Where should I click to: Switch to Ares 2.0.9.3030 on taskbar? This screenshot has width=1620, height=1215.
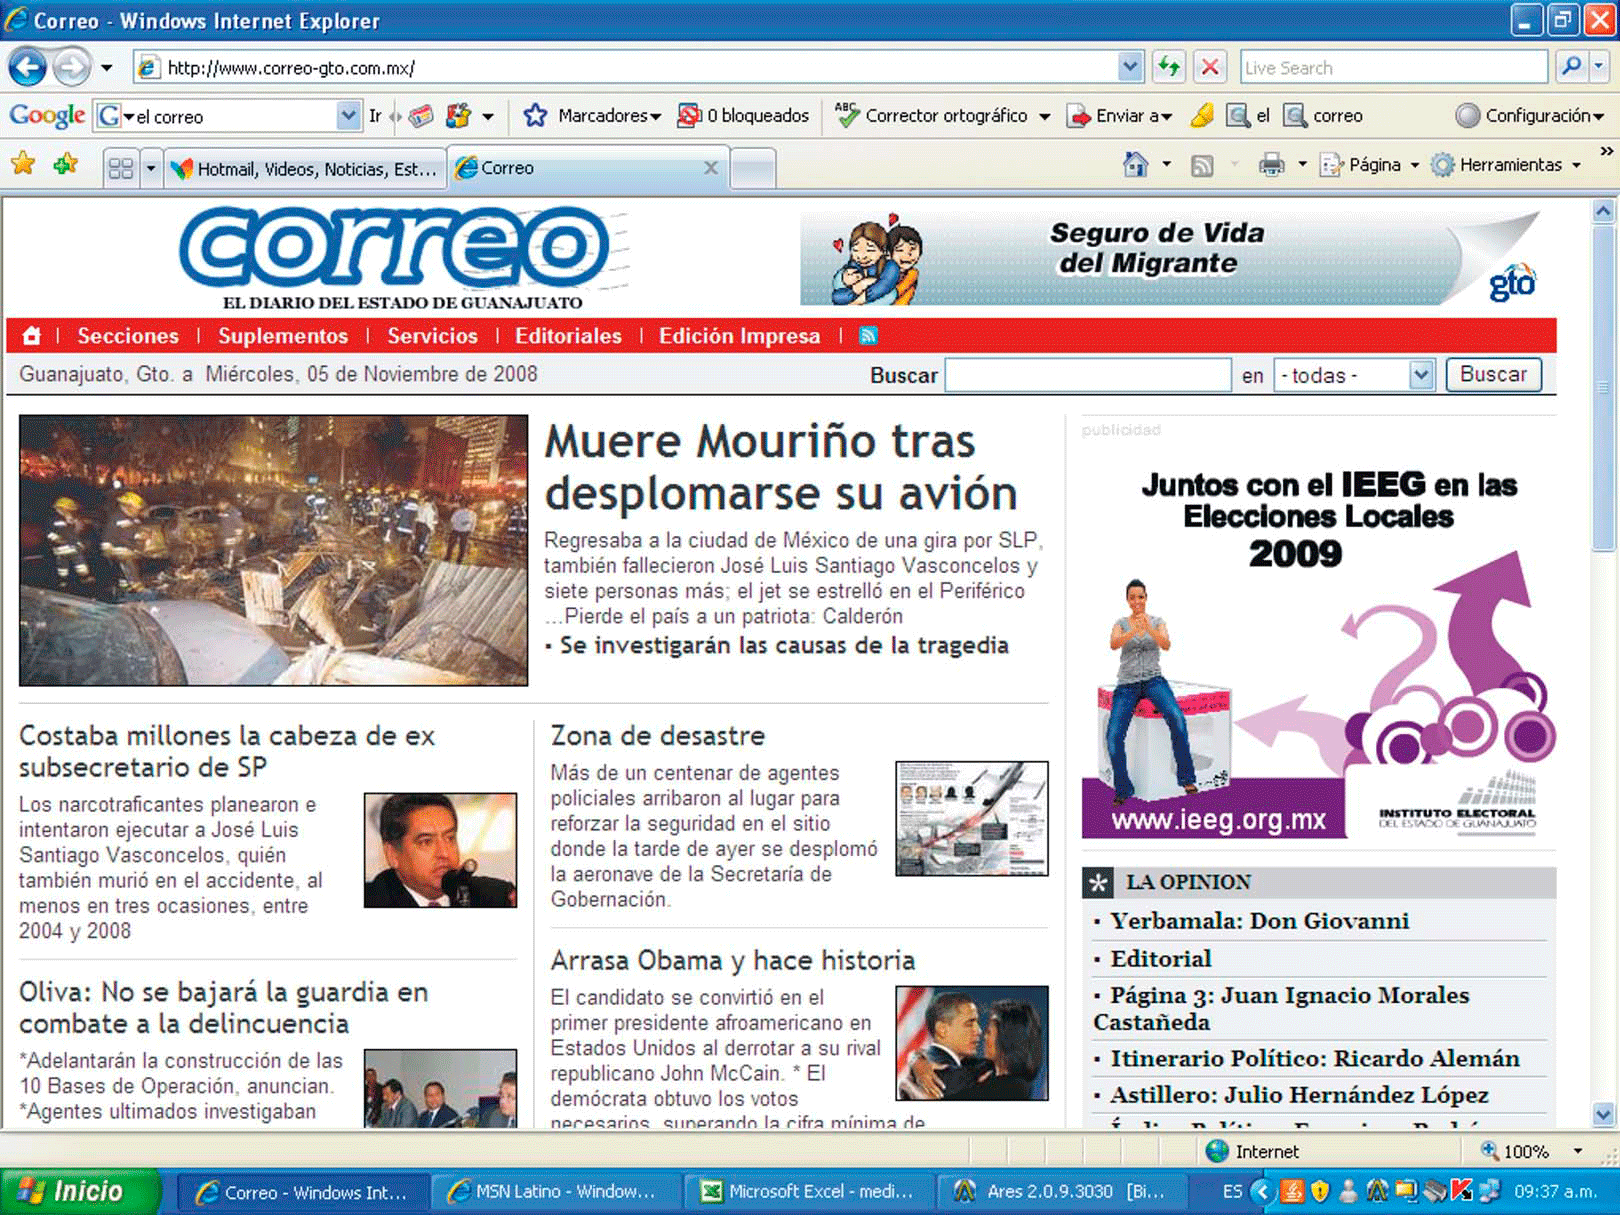(x=1061, y=1192)
